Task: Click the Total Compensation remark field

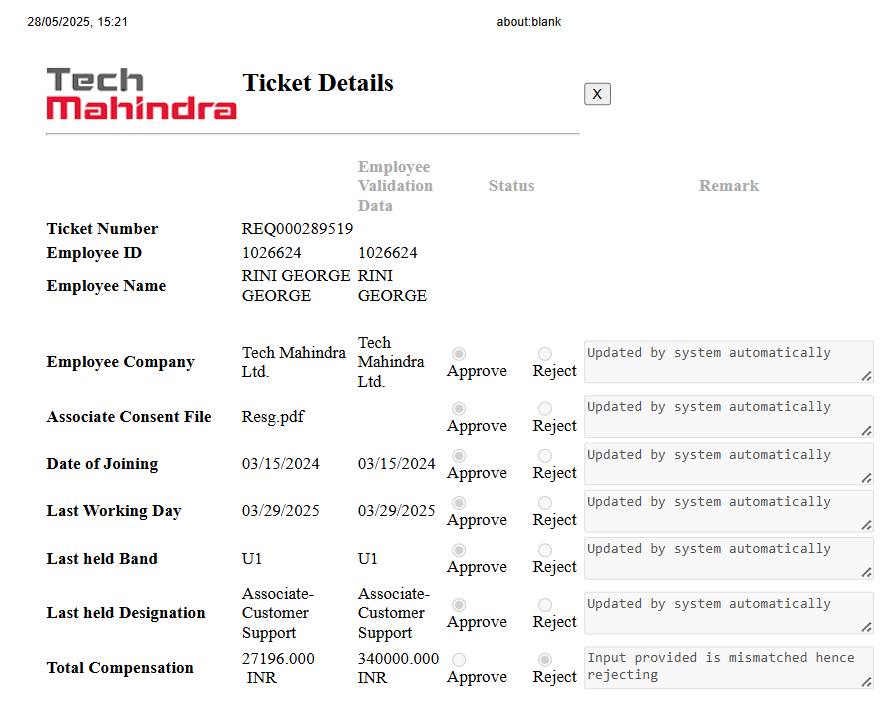Action: pos(728,667)
